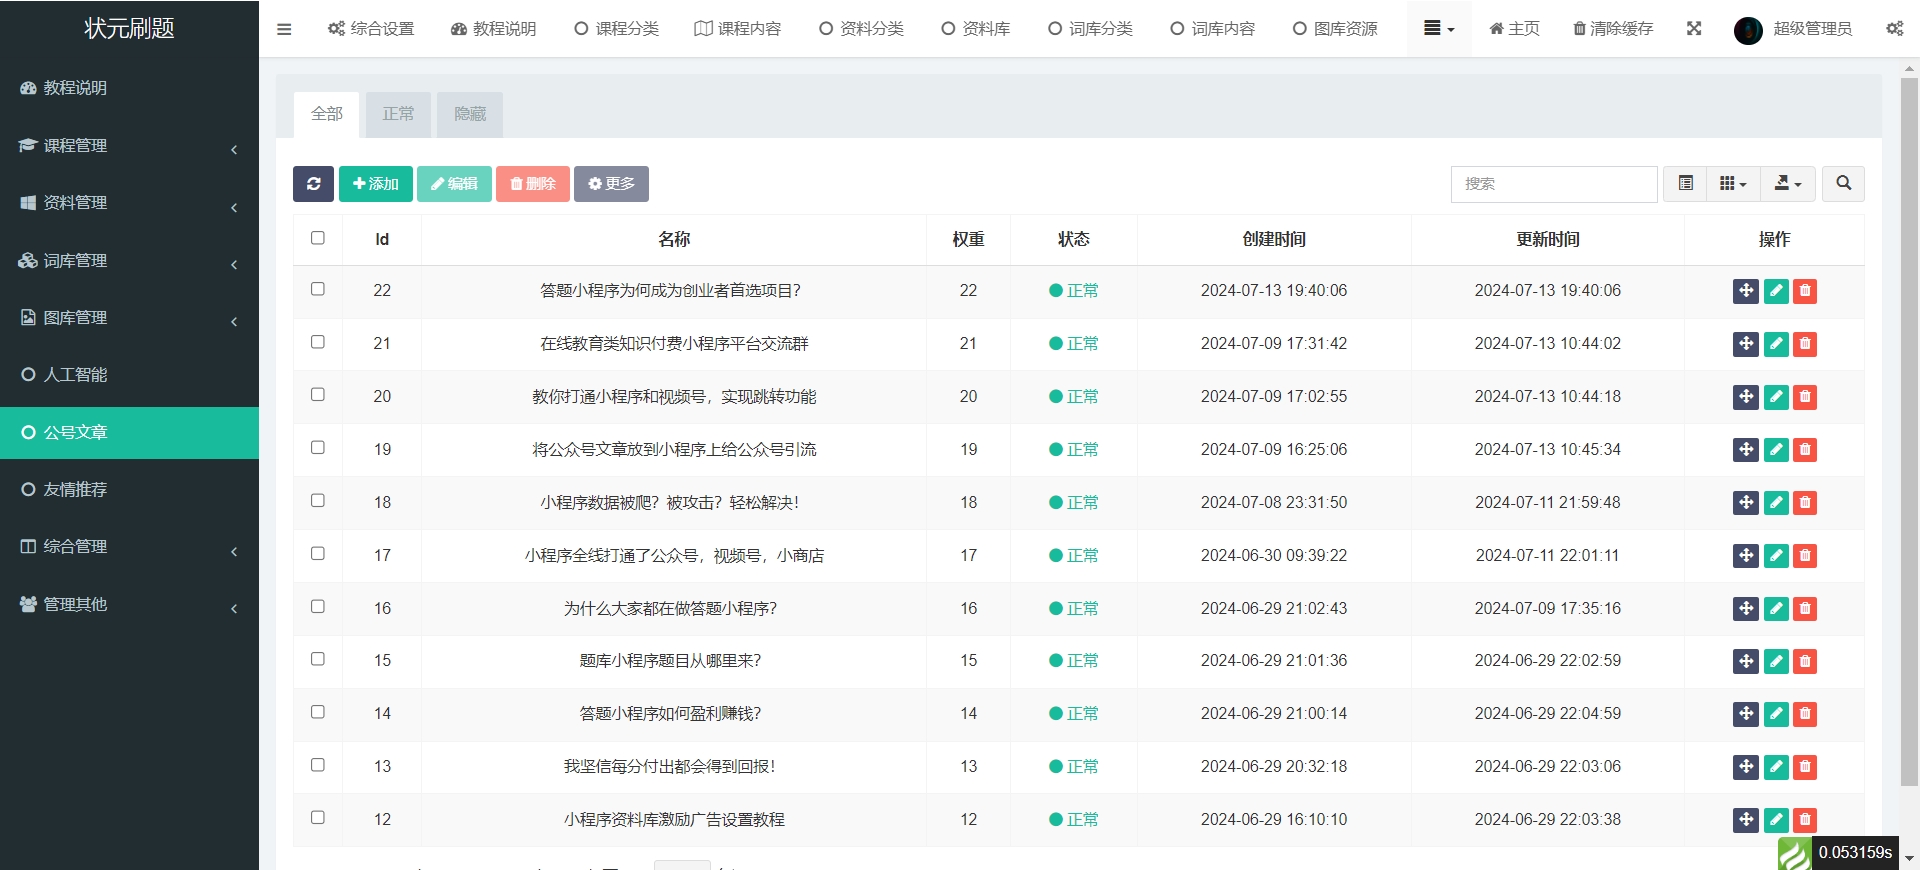Screen dimensions: 1920x870
Task: Expand 综合管理 sidebar menu
Action: [129, 547]
